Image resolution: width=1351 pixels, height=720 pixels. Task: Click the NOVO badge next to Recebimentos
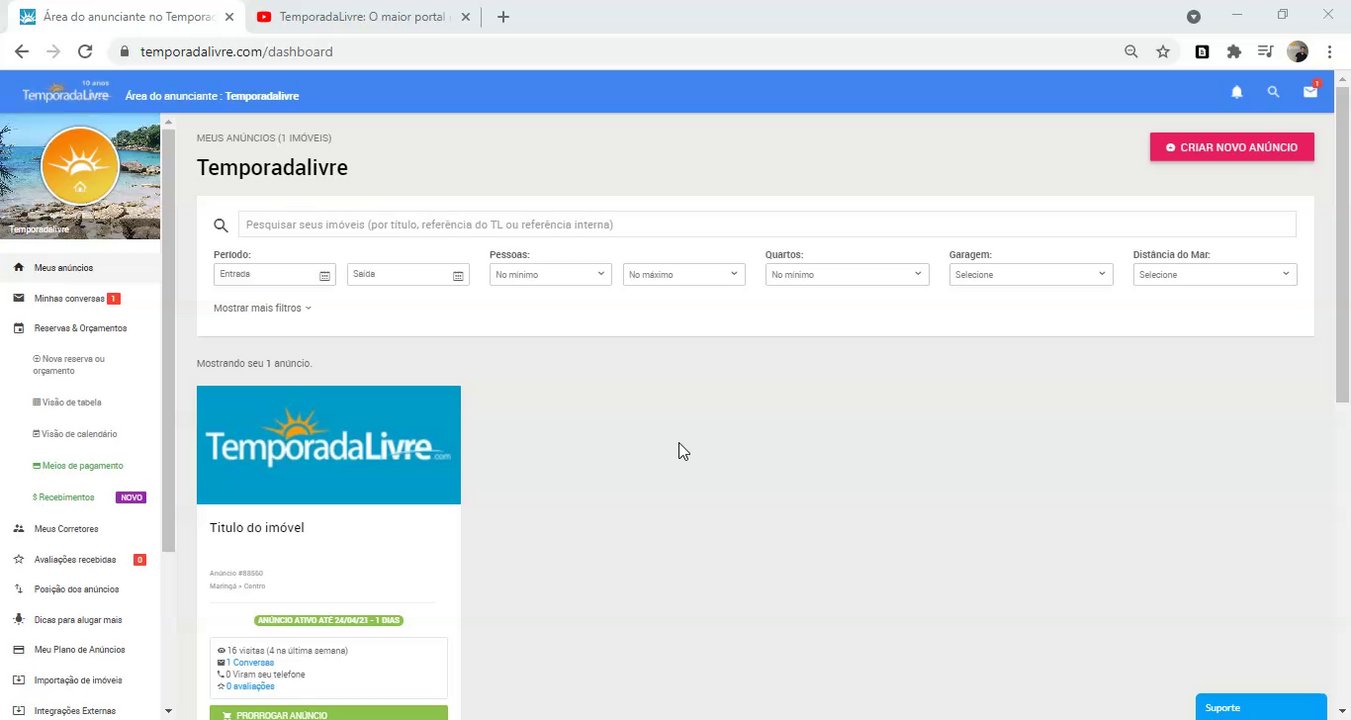(131, 497)
